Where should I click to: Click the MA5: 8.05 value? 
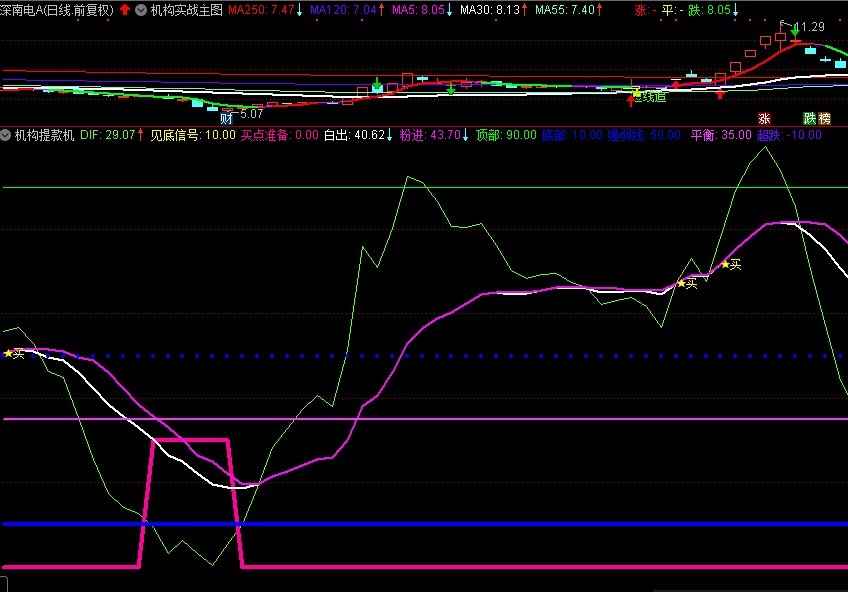[x=418, y=10]
